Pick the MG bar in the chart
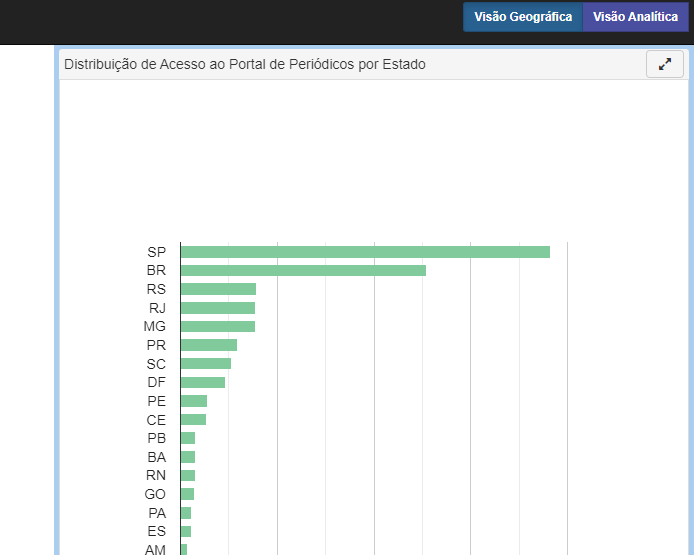Screen dimensions: 694x555 point(218,326)
